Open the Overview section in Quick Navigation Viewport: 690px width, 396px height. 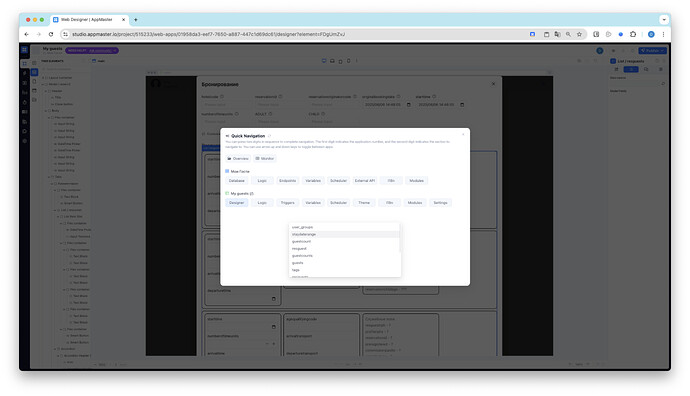click(x=238, y=158)
